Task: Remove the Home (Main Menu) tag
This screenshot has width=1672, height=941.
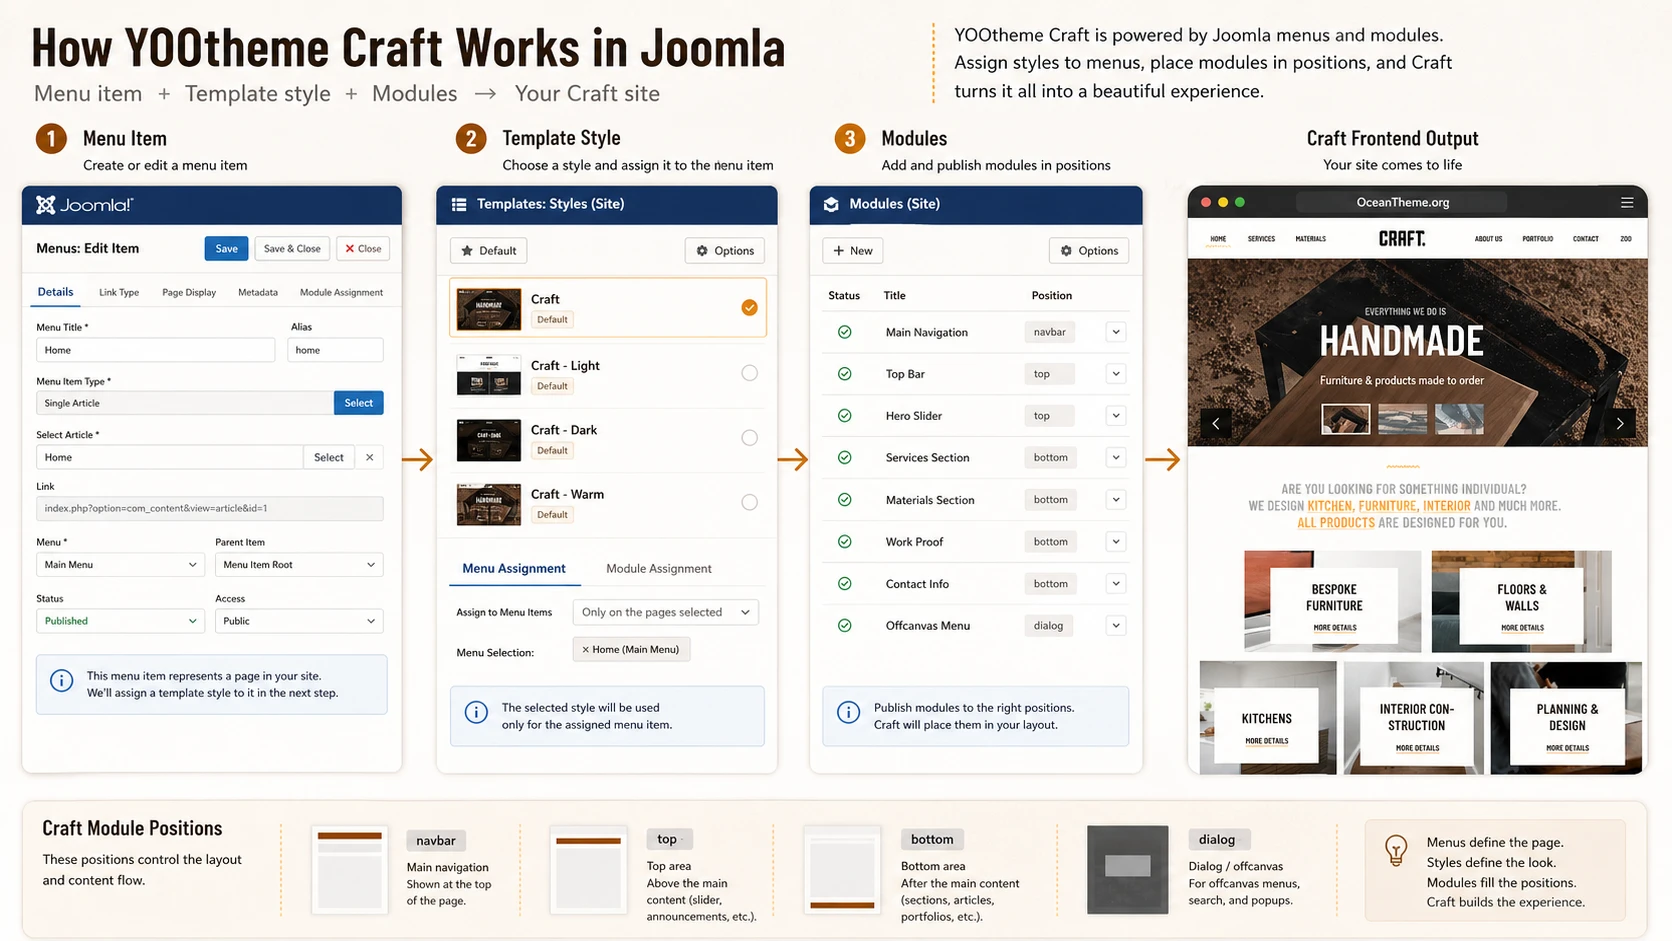Action: coord(586,650)
